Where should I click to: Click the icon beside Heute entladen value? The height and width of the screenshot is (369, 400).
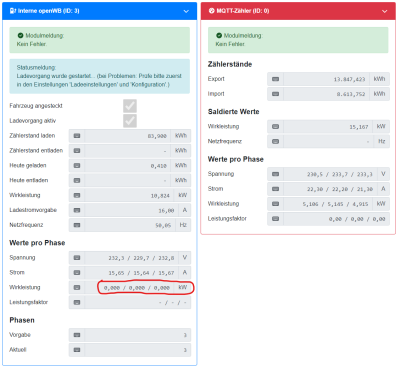coord(77,180)
